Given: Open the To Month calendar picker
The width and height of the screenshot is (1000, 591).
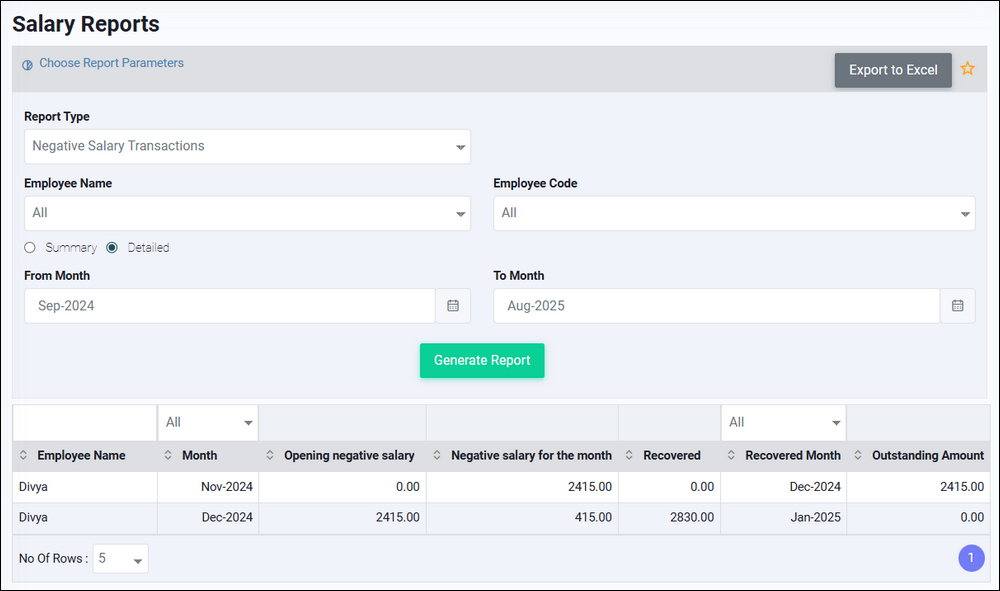Looking at the screenshot, I should (x=957, y=306).
